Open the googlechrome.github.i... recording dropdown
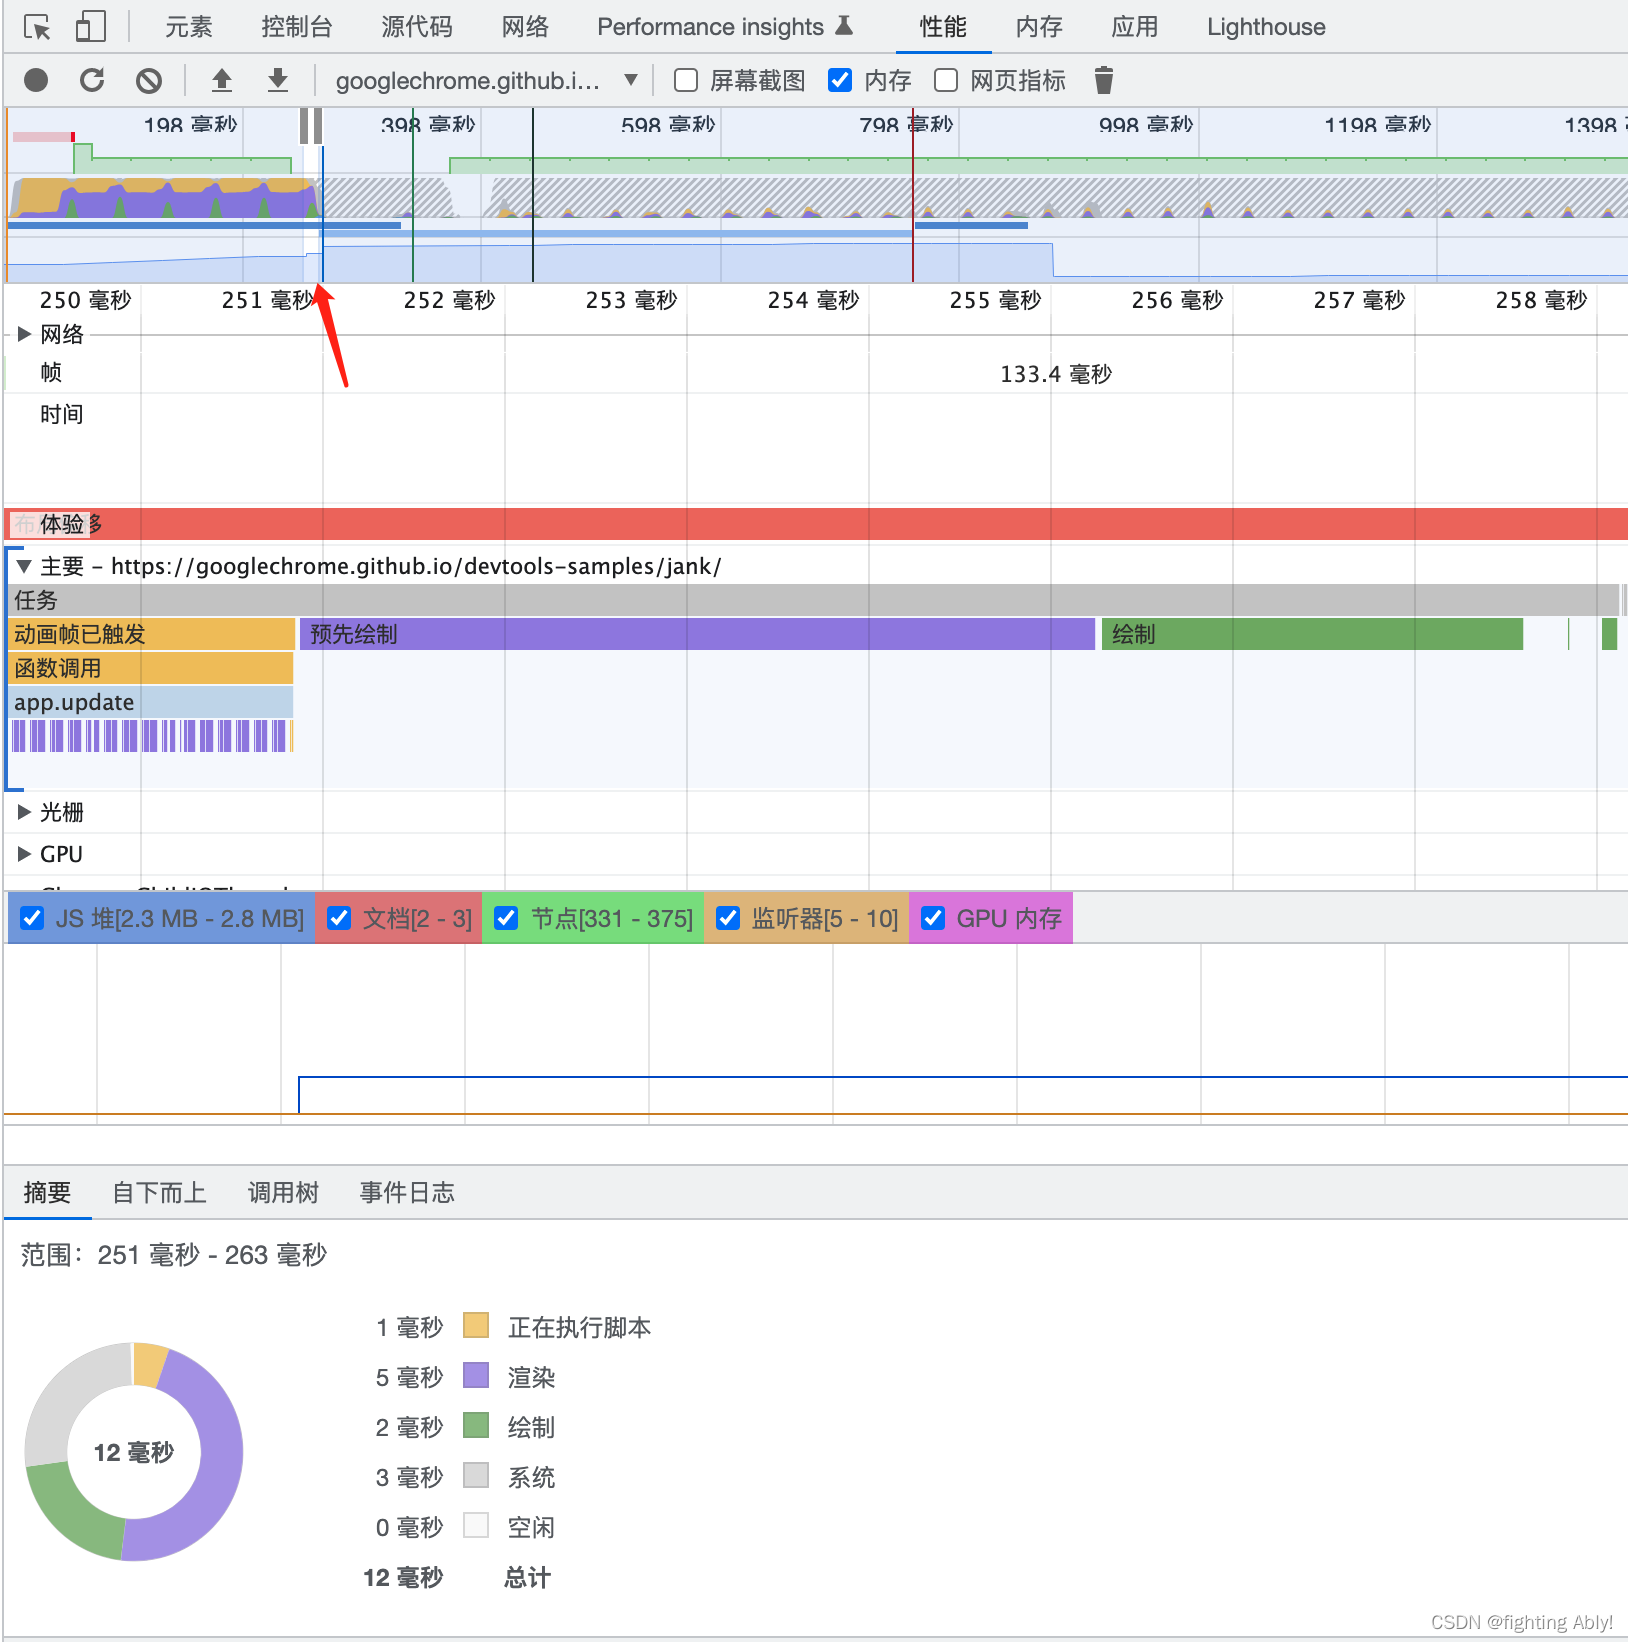 [x=487, y=80]
